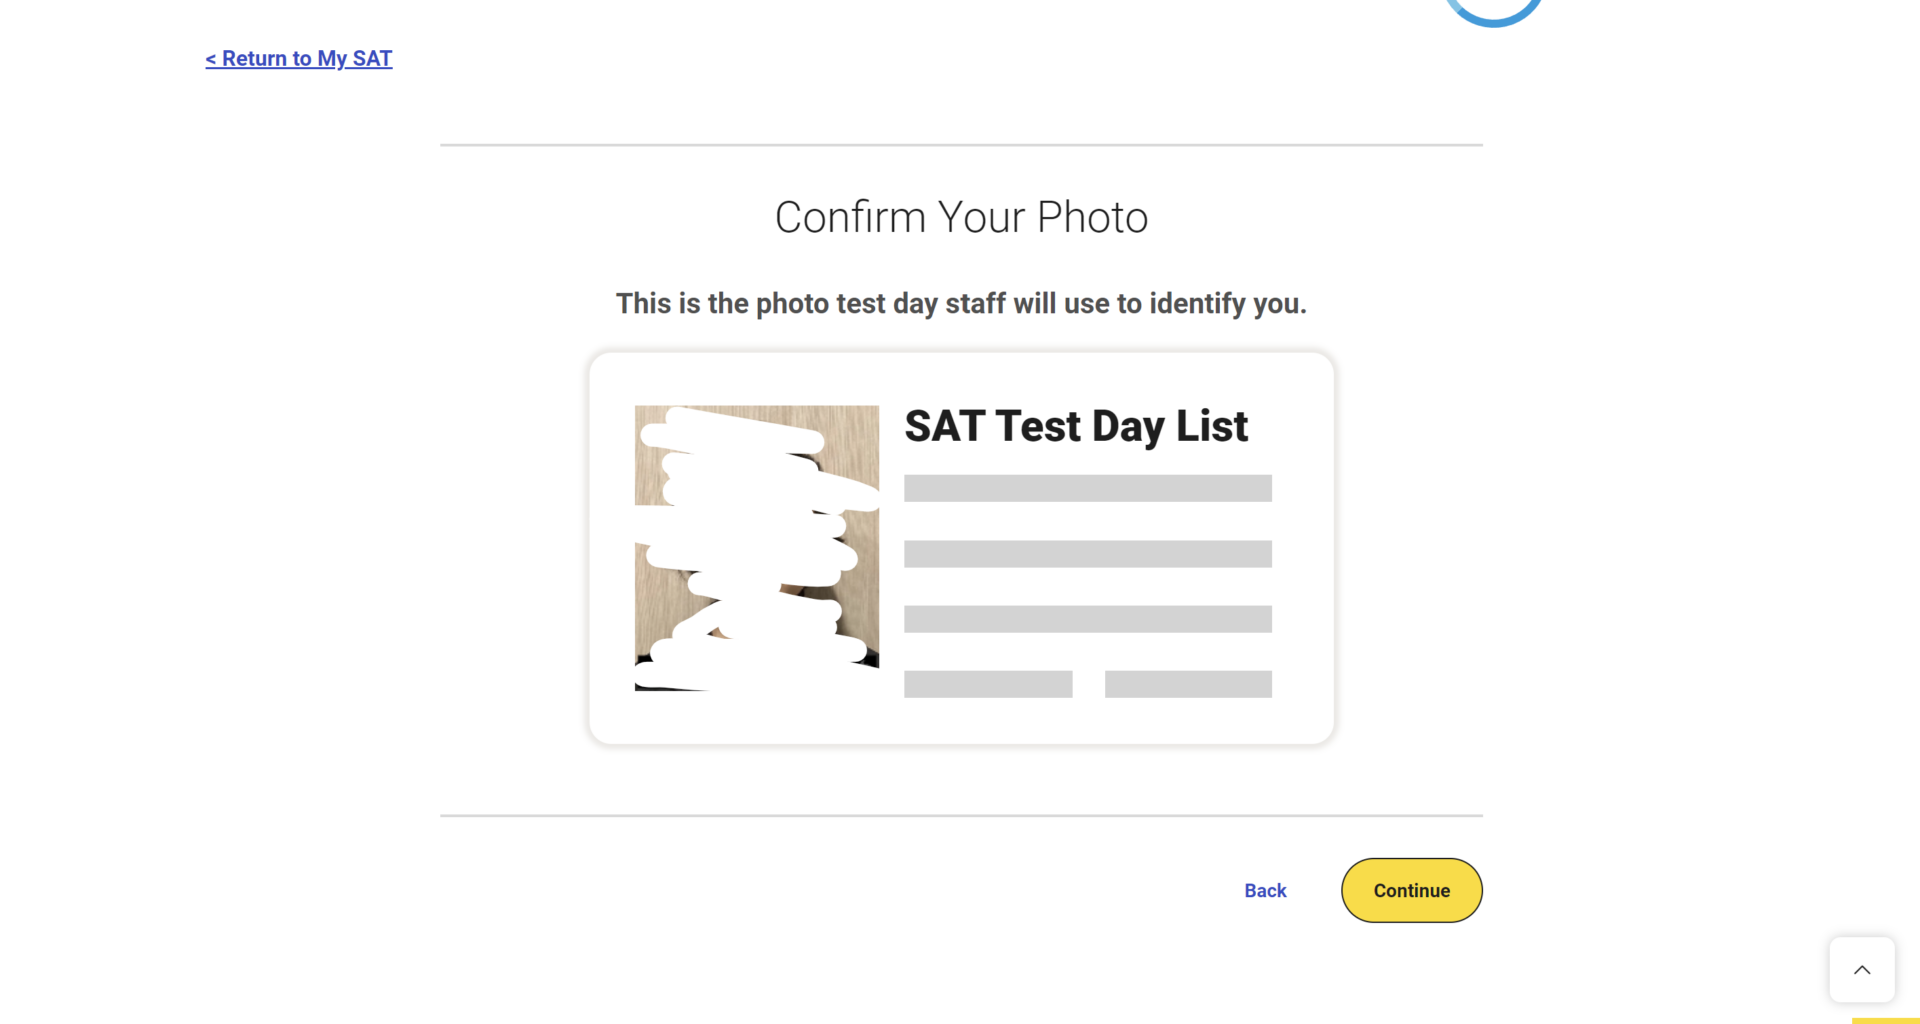
Task: Click the less-than arrow before Return
Action: click(x=211, y=59)
